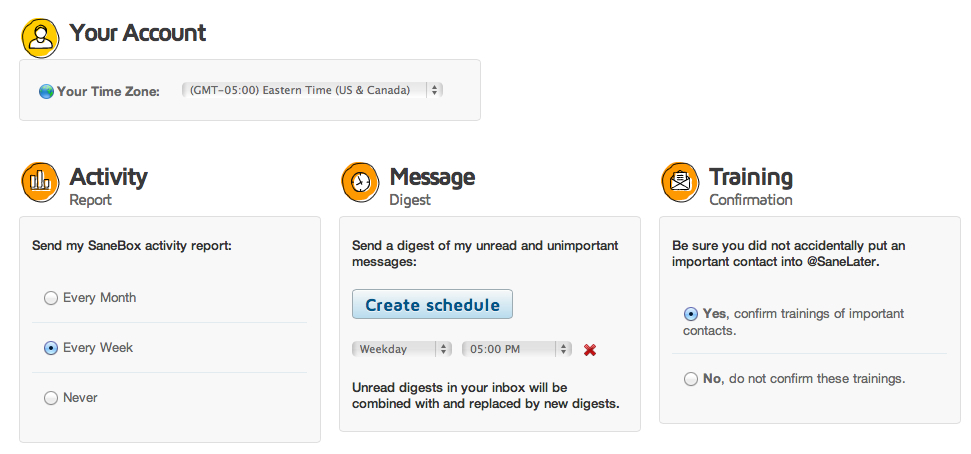The image size is (971, 454).
Task: Click the Message Digest clock icon
Action: (361, 182)
